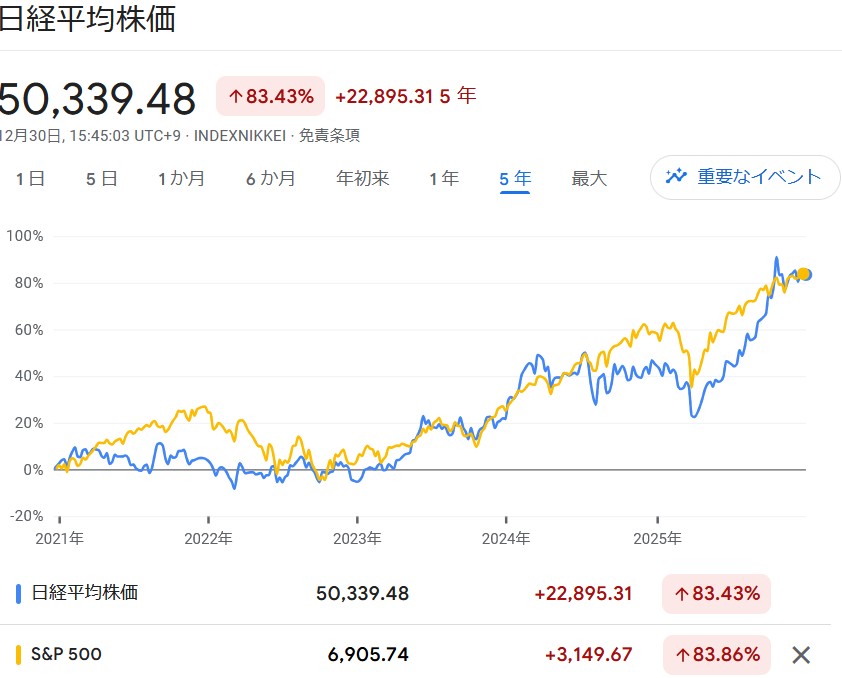The image size is (842, 678).
Task: Select the 1日 time range tab
Action: pos(30,179)
